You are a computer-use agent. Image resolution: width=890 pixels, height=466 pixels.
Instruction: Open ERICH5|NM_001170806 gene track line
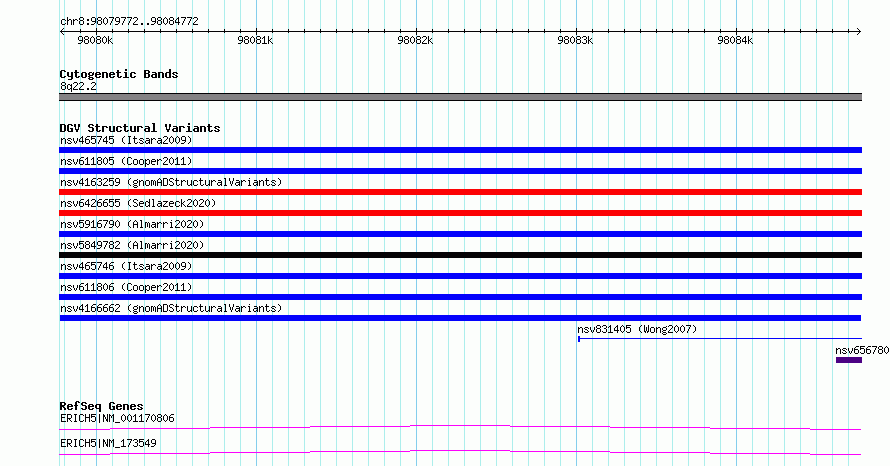click(x=460, y=427)
